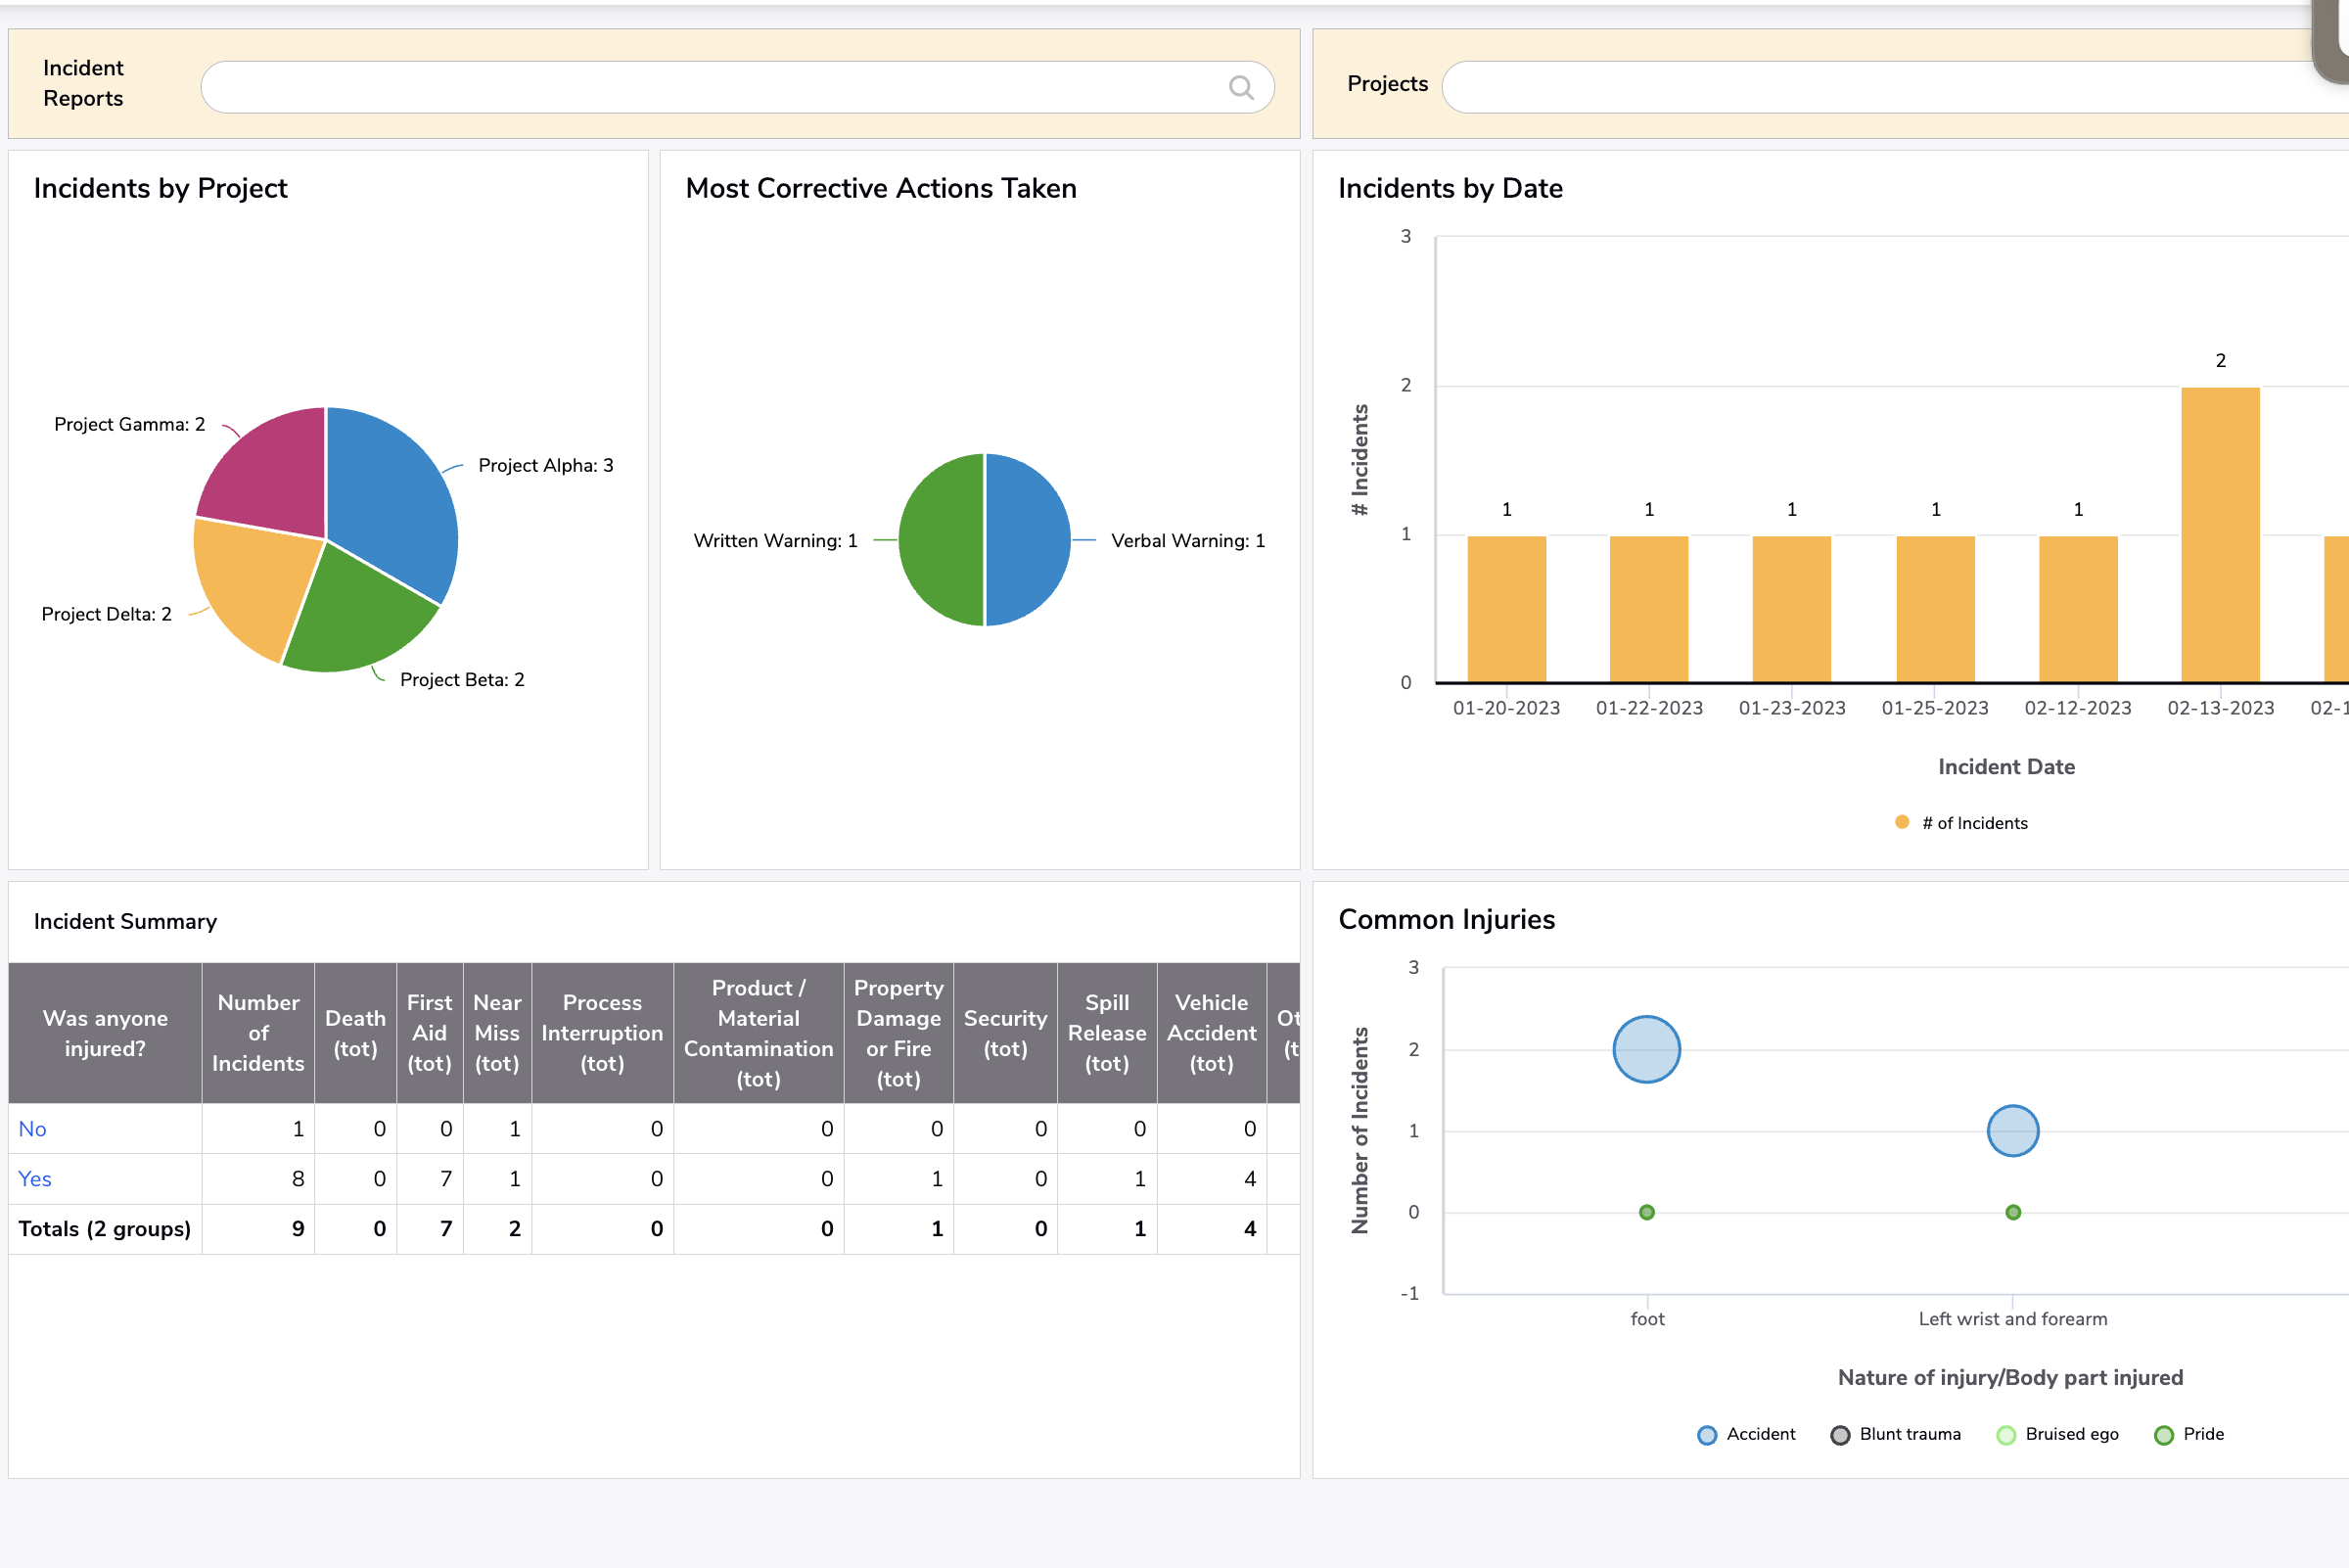Image resolution: width=2349 pixels, height=1568 pixels.
Task: Toggle the Accident legend marker
Action: coord(1706,1434)
